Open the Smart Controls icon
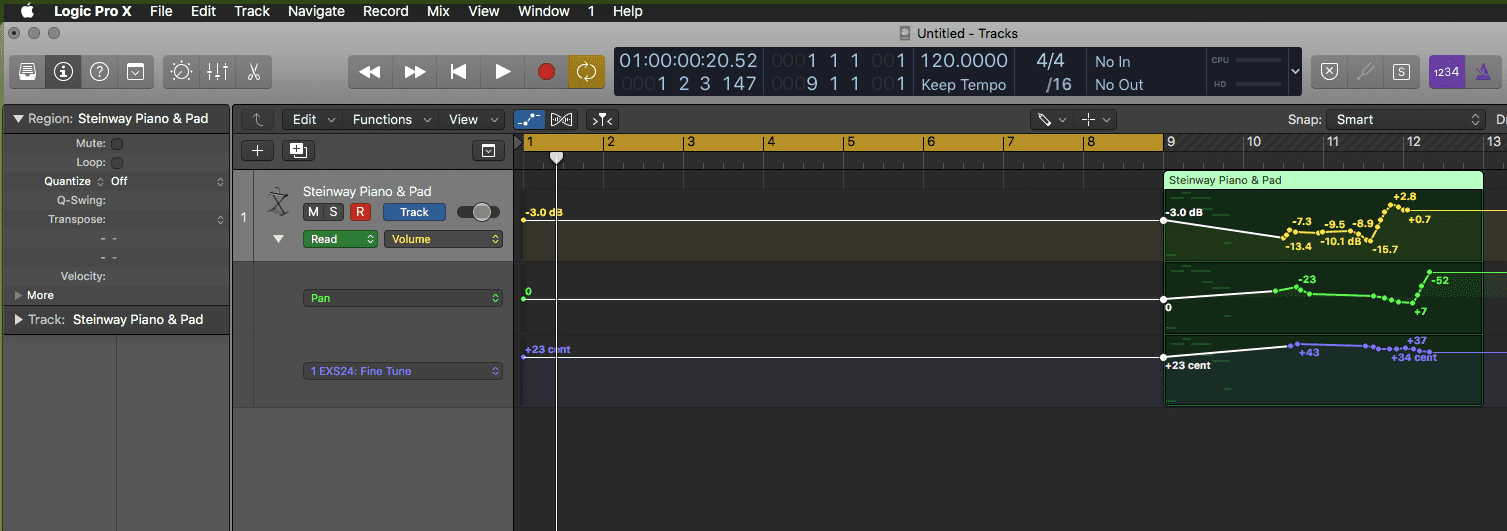 coord(181,72)
